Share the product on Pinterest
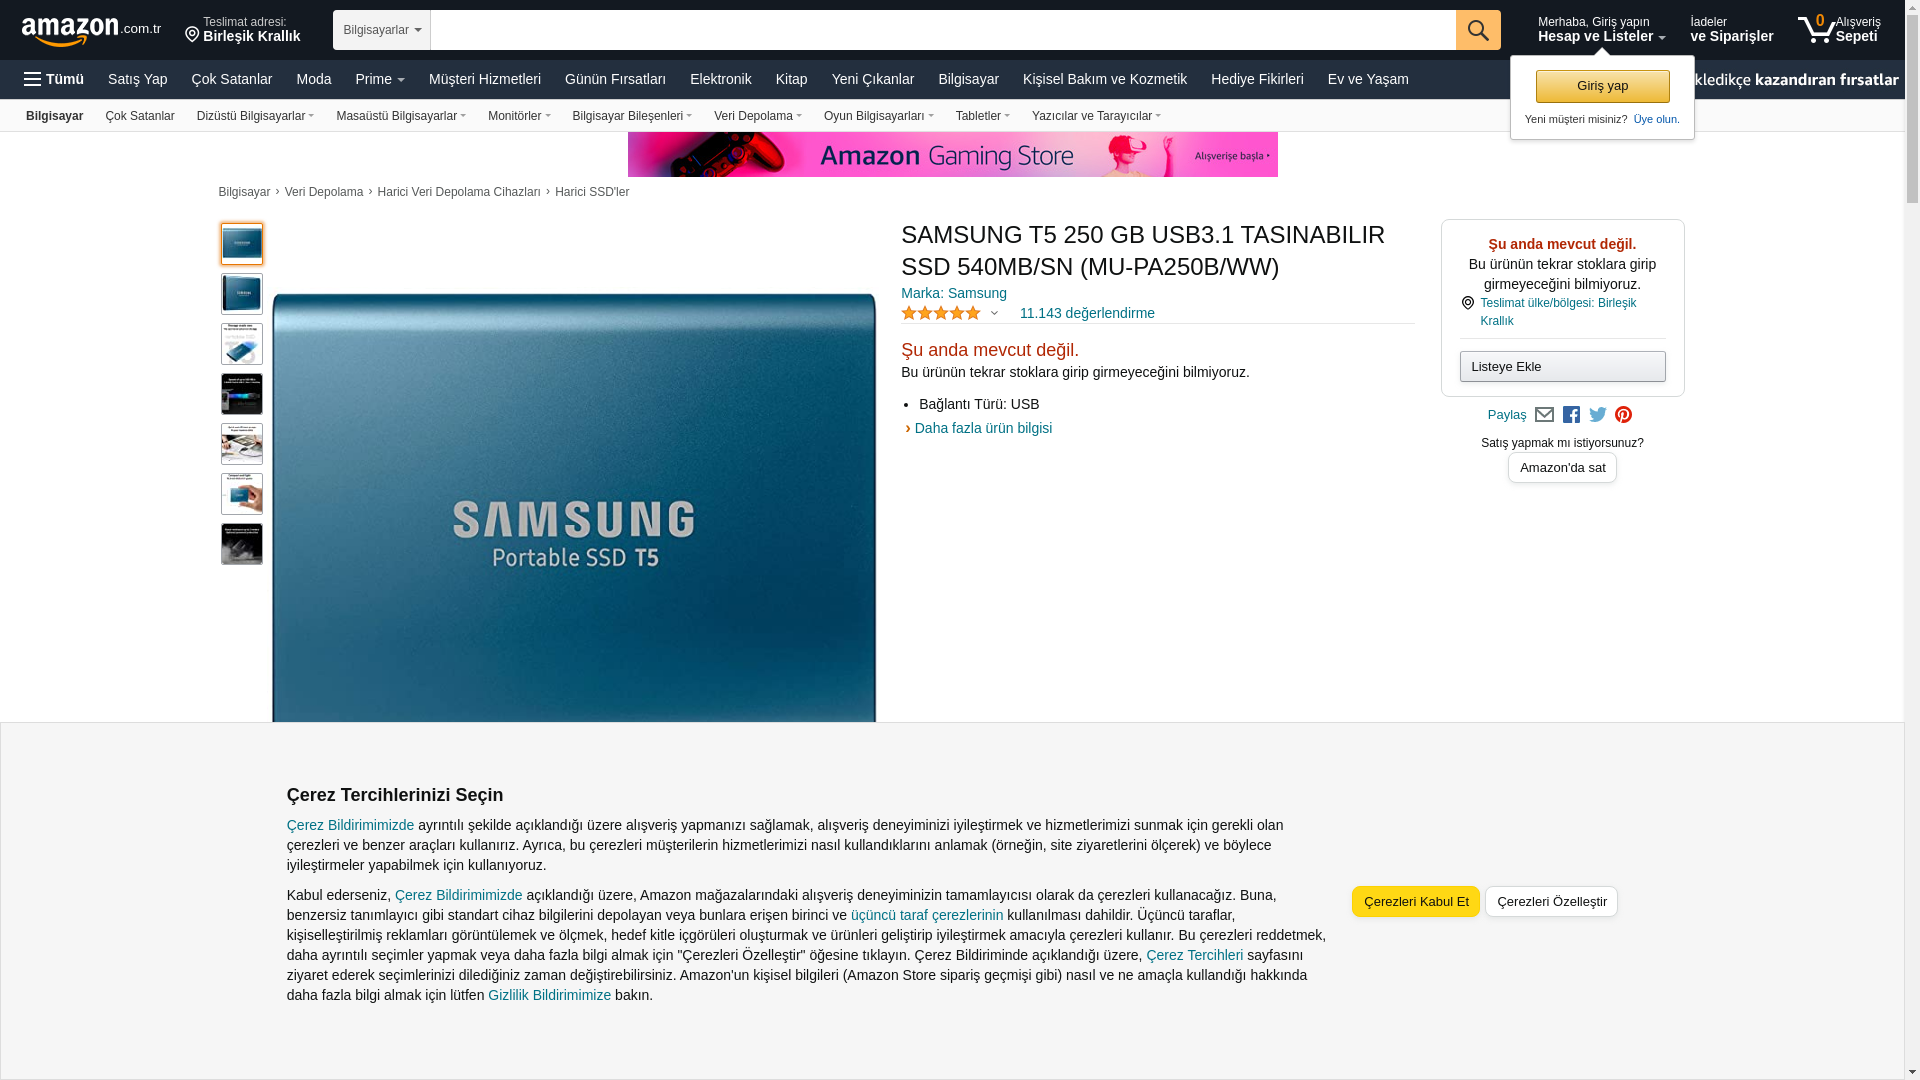This screenshot has height=1080, width=1920. (1623, 415)
